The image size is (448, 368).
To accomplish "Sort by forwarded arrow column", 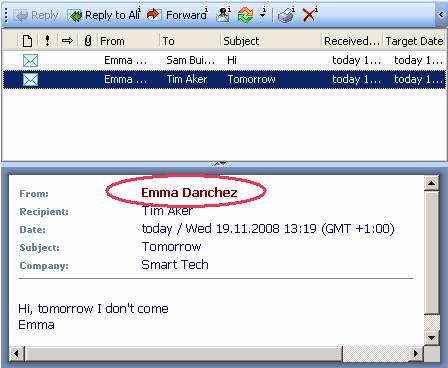I will click(67, 41).
